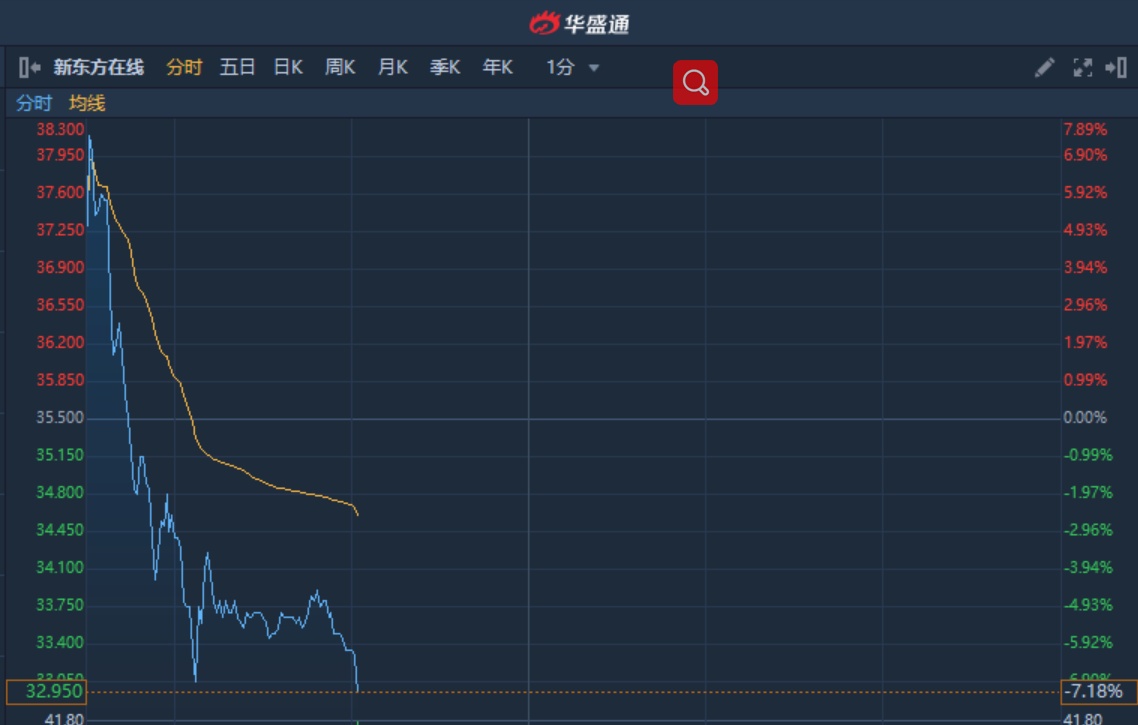The image size is (1138, 725).
Task: Select the 月K monthly chart tab
Action: click(392, 68)
